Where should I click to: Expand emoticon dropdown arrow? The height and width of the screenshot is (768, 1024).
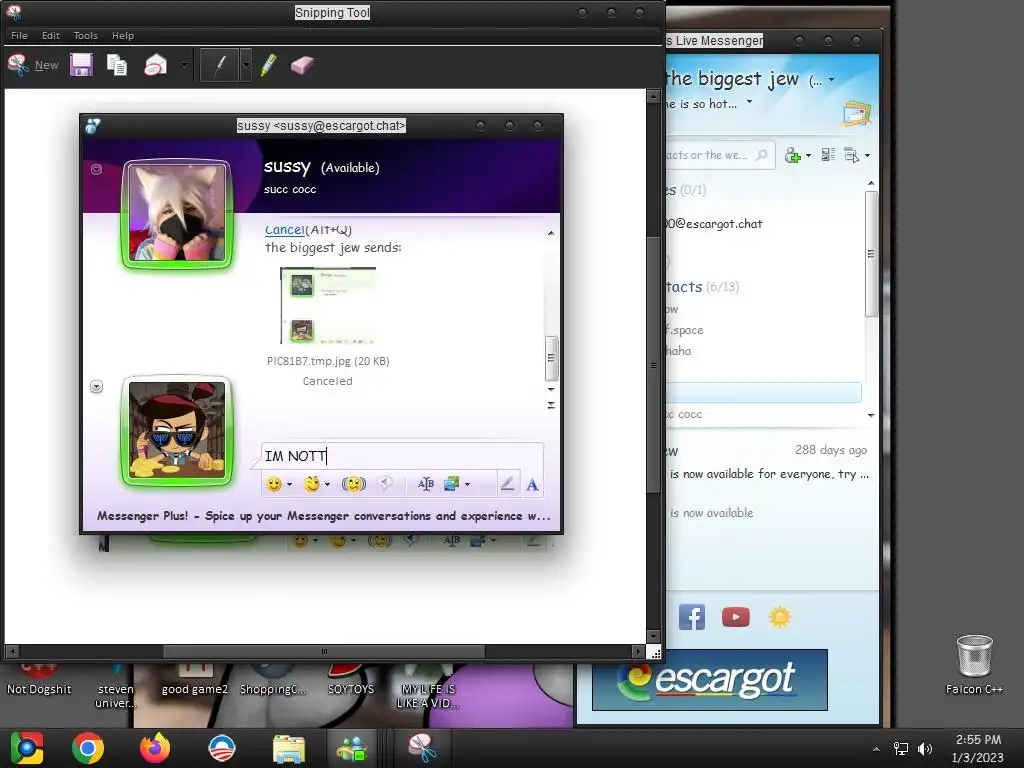pos(289,485)
